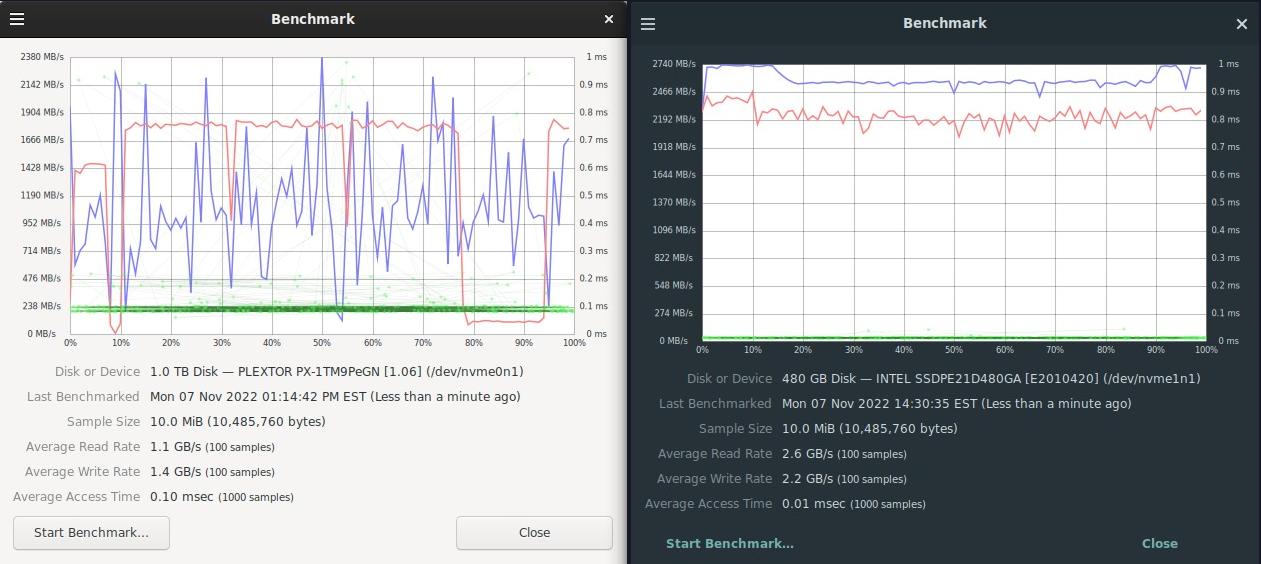Click Benchmark title of the INTEL window
This screenshot has width=1261, height=564.
pyautogui.click(x=945, y=23)
